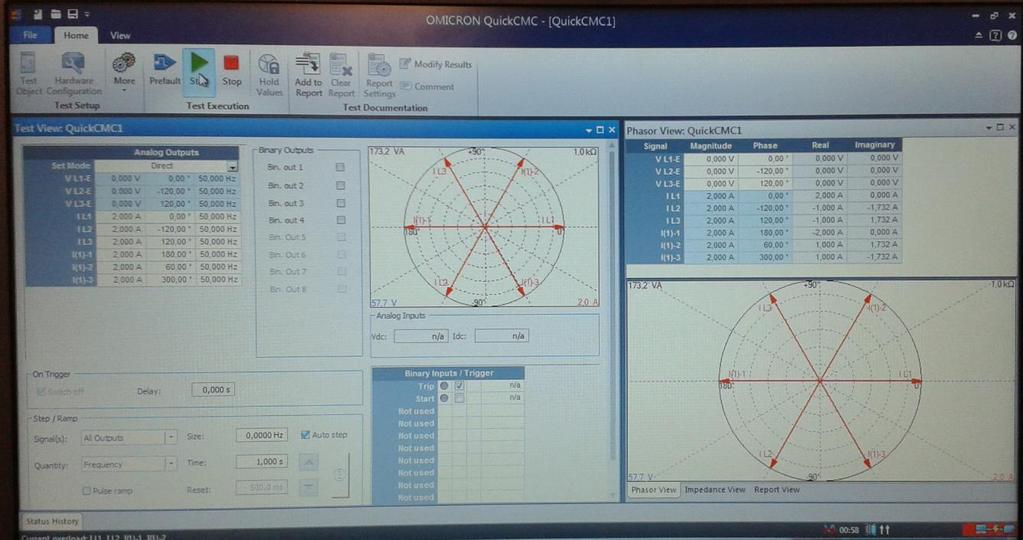Screen dimensions: 1023x540
Task: Click I L3 frequency cell 50,000 Hz in Analog Outputs
Action: click(x=217, y=241)
